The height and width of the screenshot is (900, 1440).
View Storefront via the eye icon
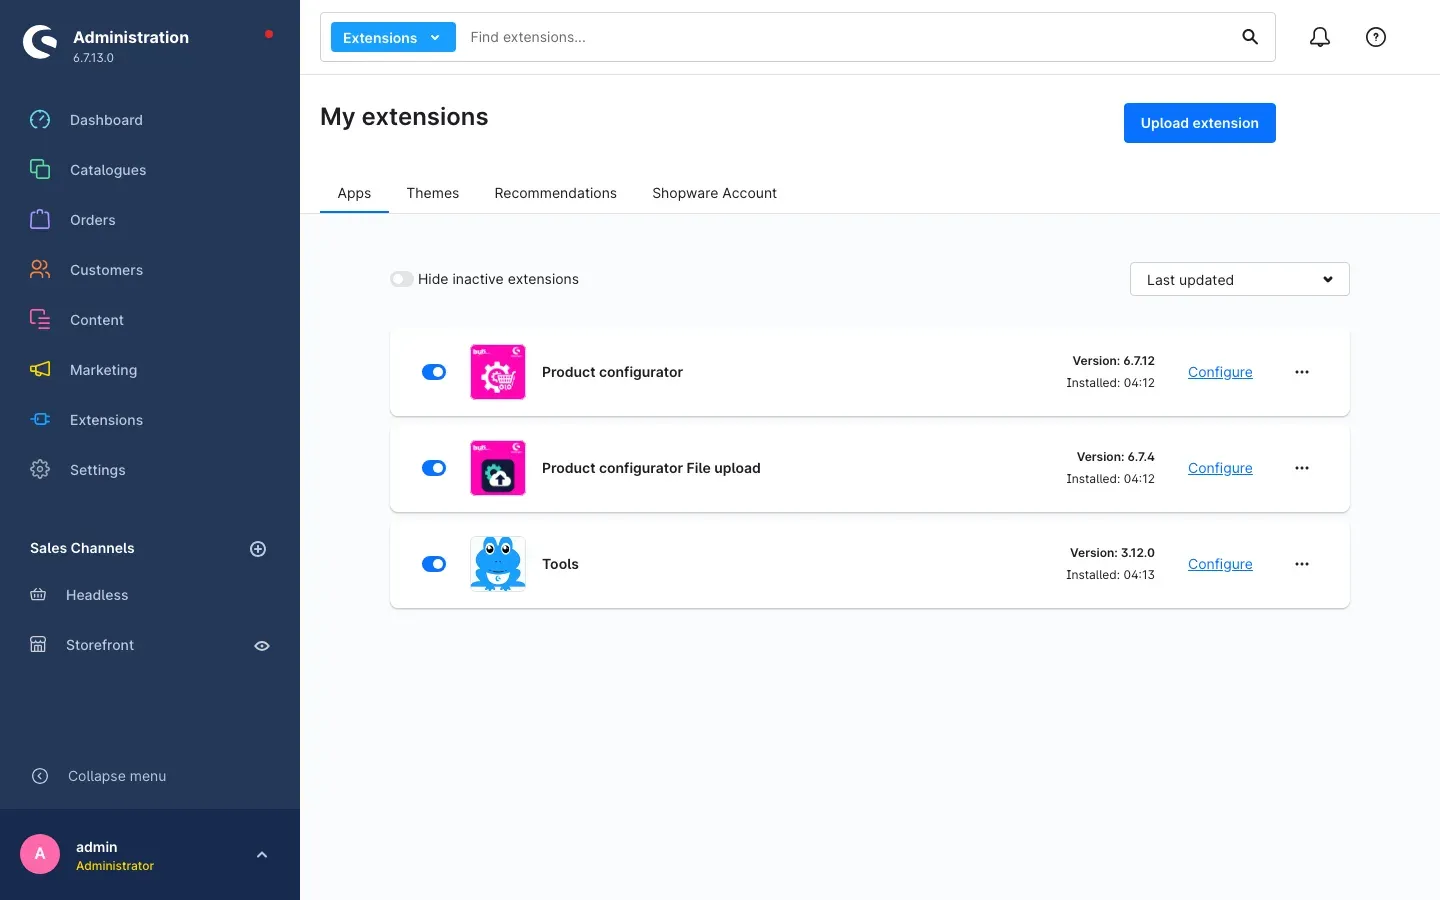[262, 646]
